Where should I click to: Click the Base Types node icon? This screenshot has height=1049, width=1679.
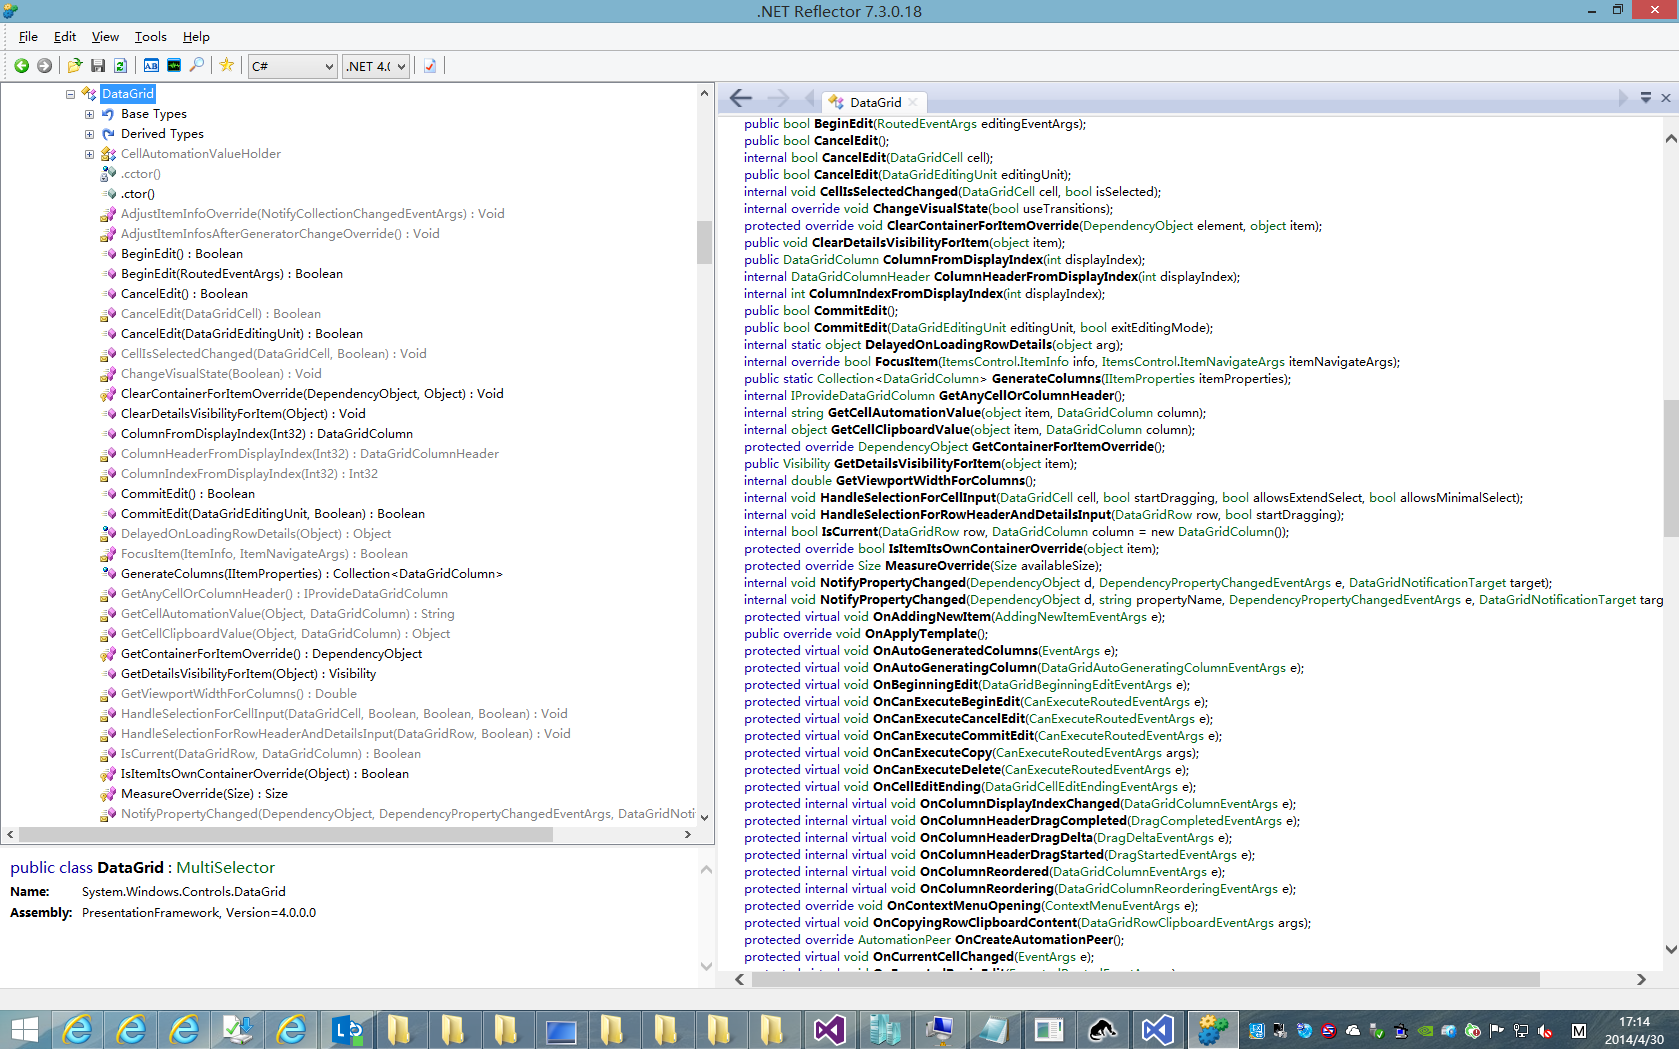tap(108, 114)
